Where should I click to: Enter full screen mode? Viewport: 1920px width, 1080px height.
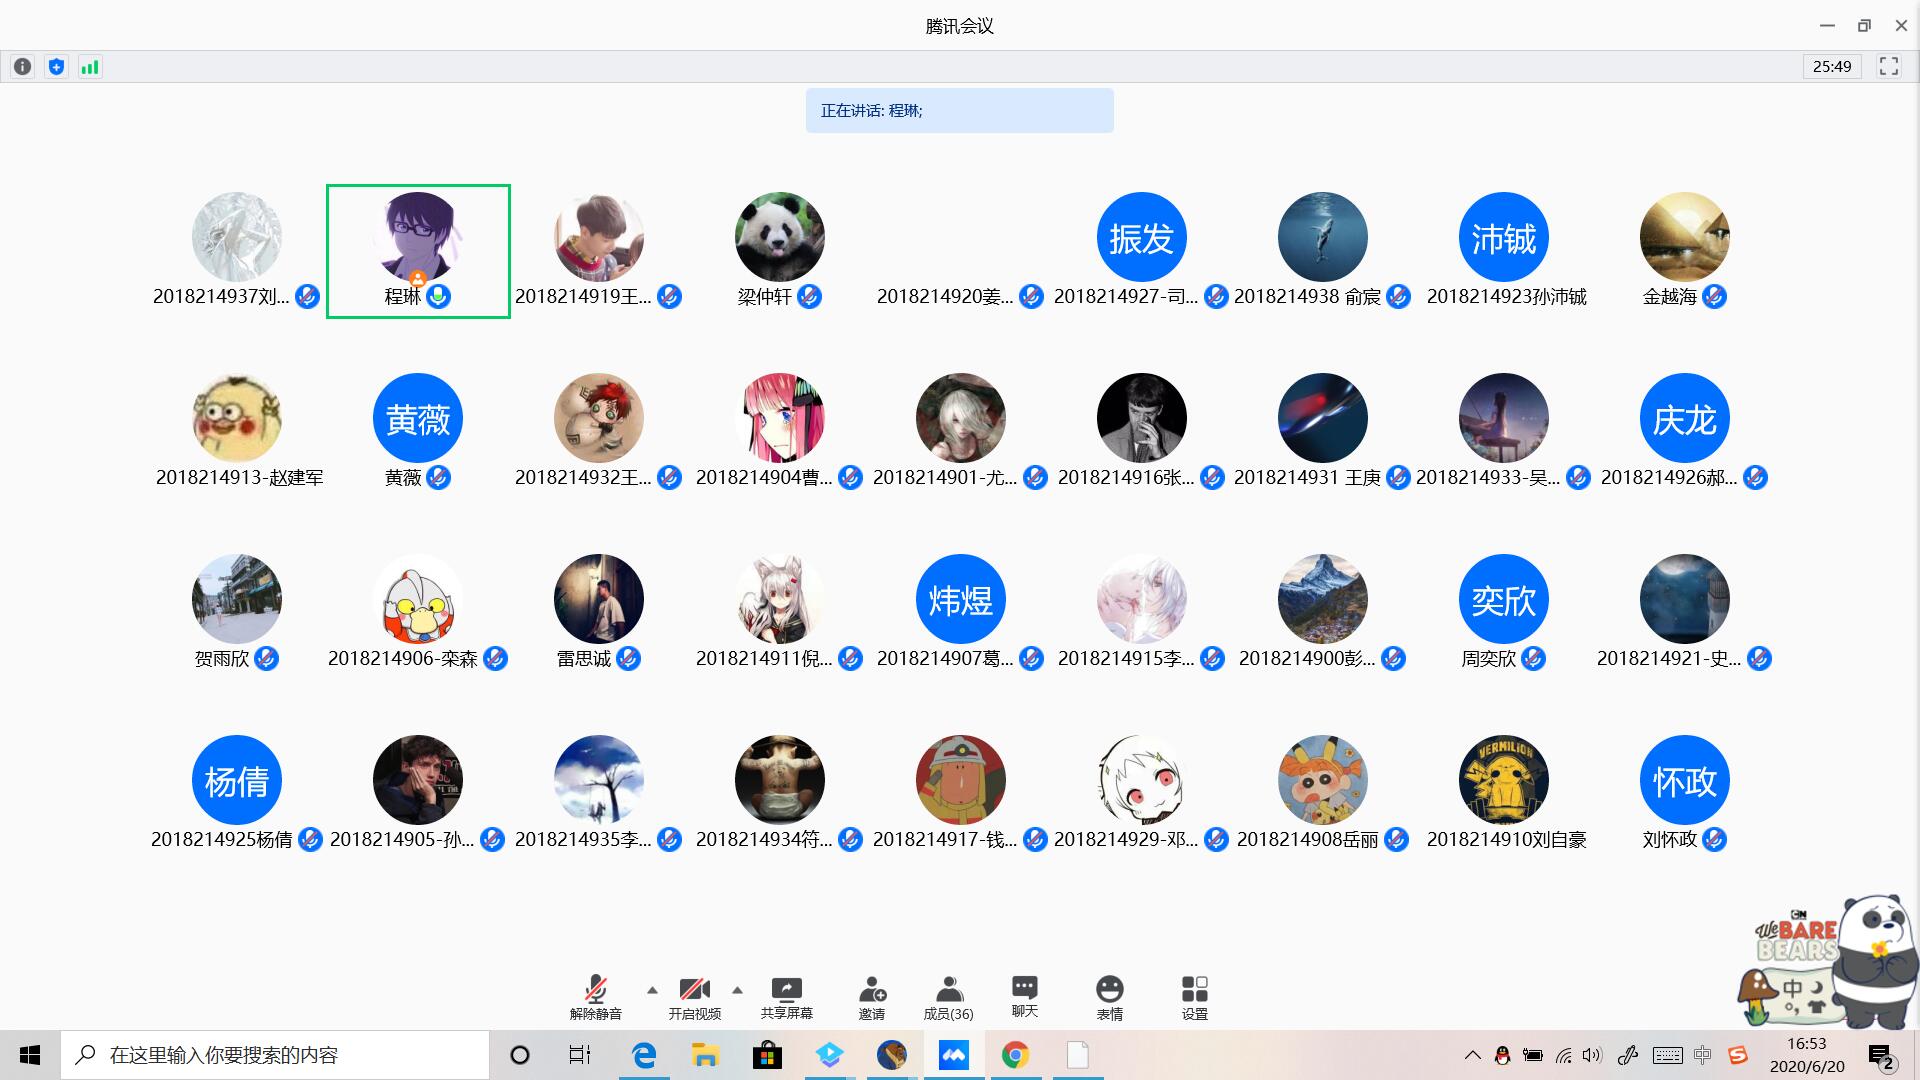click(x=1888, y=67)
